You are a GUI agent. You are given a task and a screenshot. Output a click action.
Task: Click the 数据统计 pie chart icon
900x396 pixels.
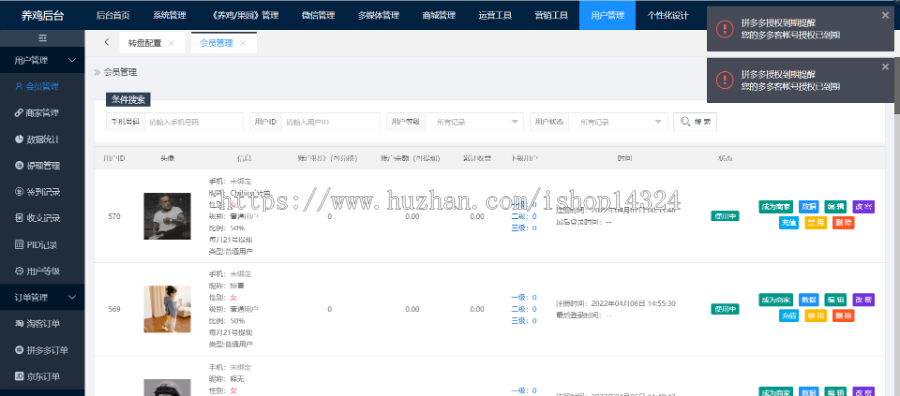tap(19, 139)
